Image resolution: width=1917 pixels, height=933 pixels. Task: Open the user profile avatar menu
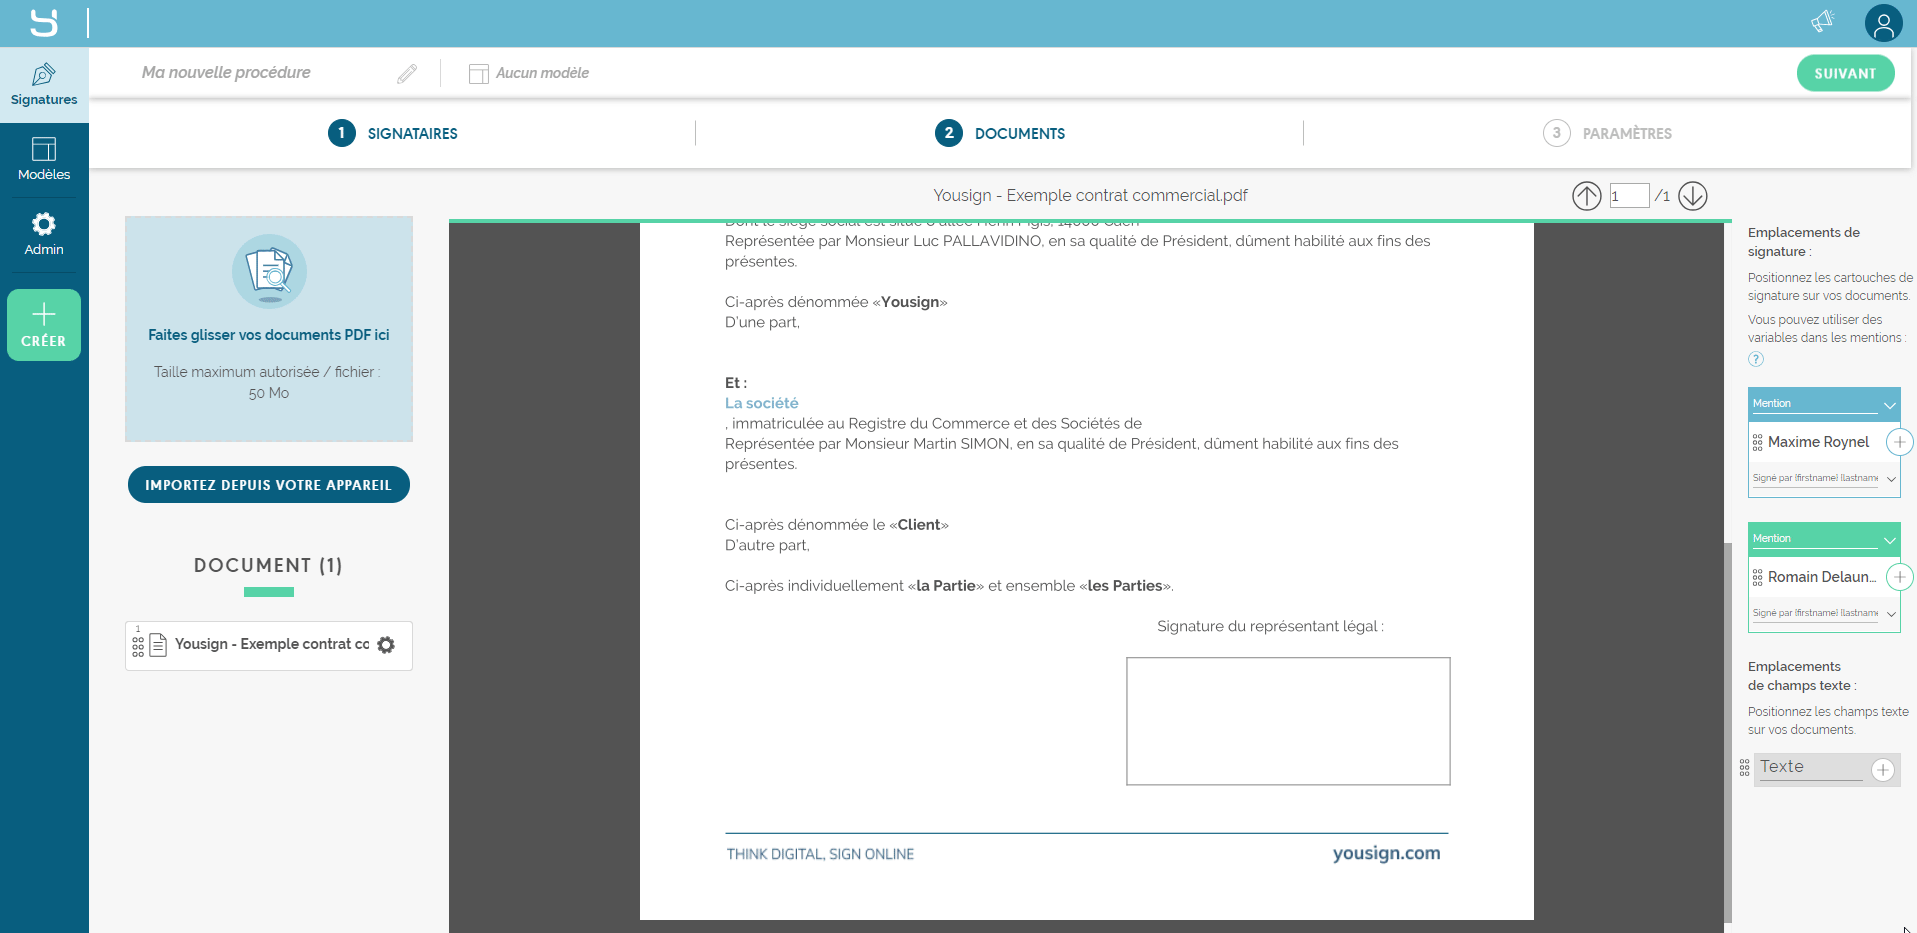(x=1883, y=23)
